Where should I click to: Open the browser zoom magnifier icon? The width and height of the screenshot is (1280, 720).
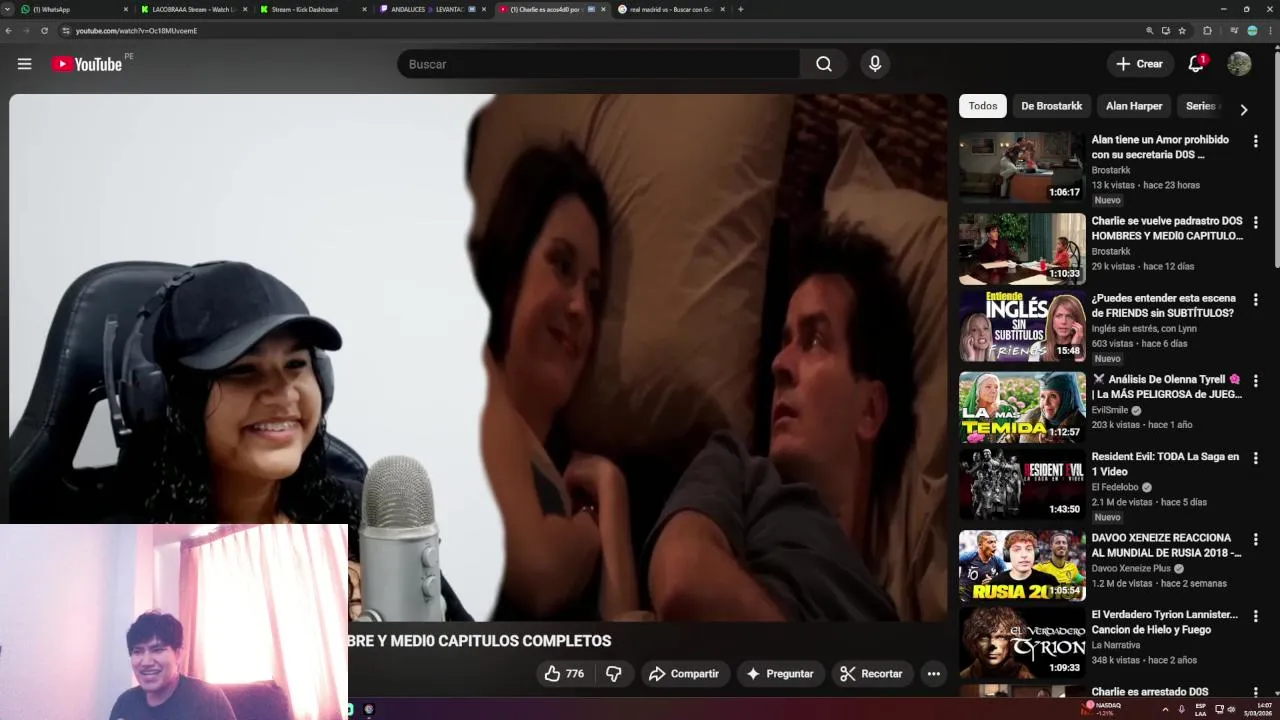1150,31
